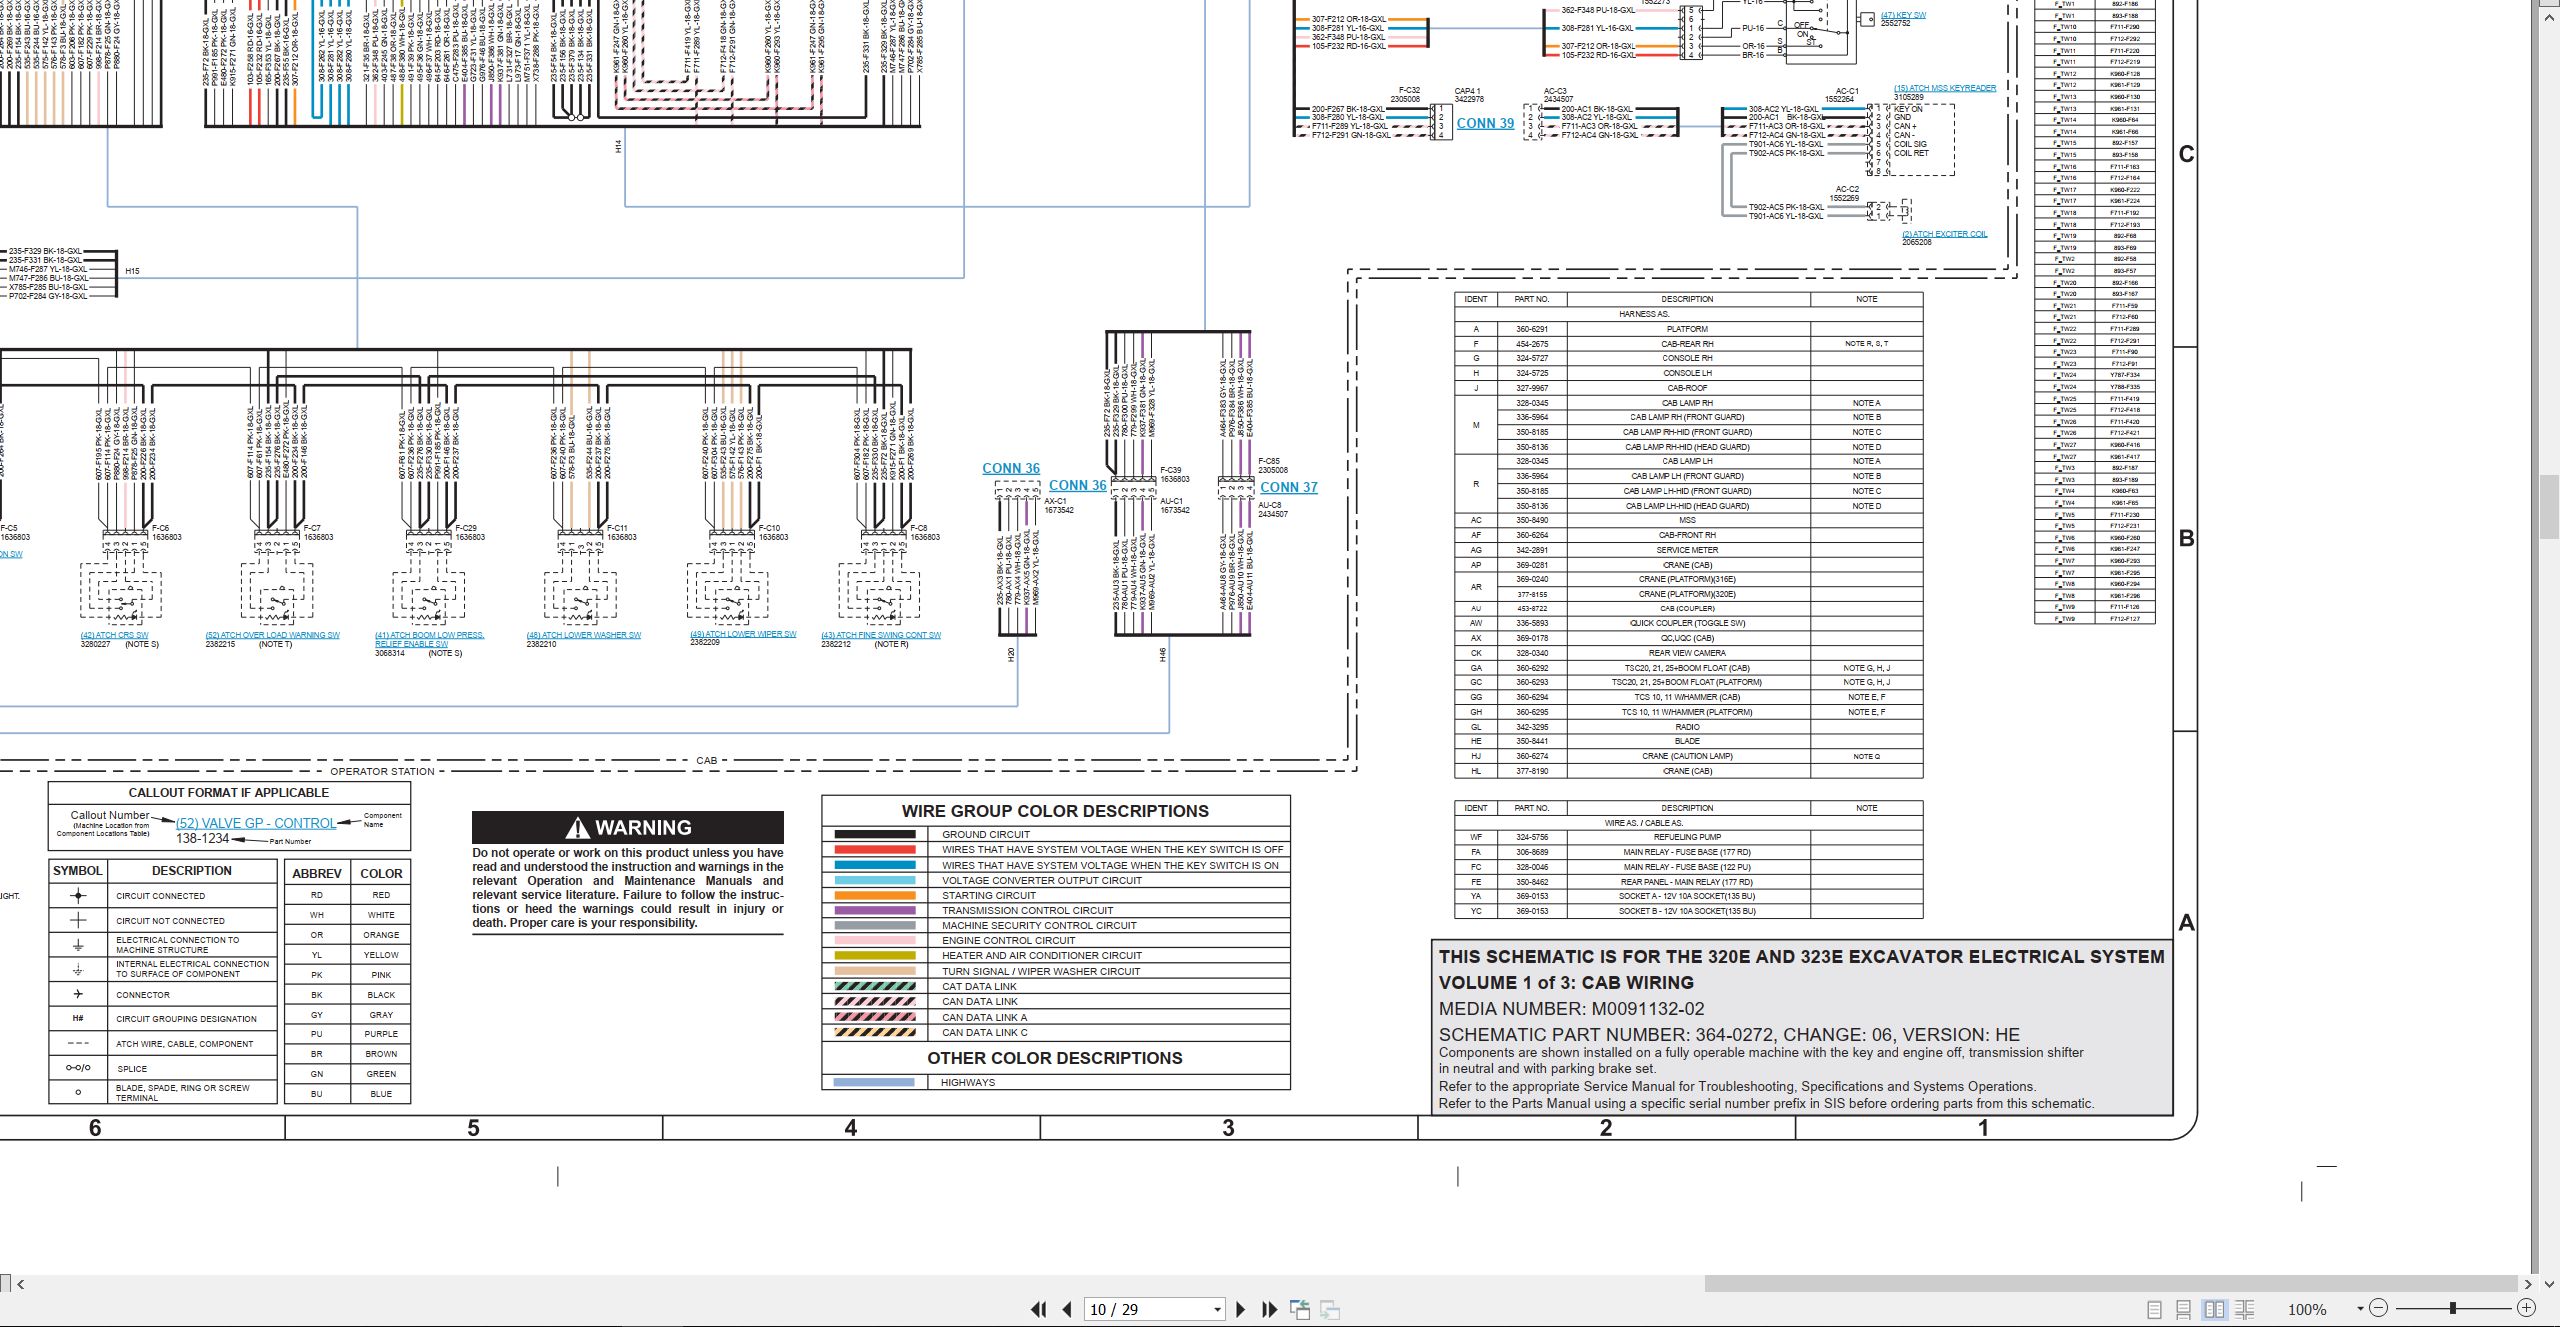
Task: Click grid column label '4' at bottom
Action: tap(851, 1128)
